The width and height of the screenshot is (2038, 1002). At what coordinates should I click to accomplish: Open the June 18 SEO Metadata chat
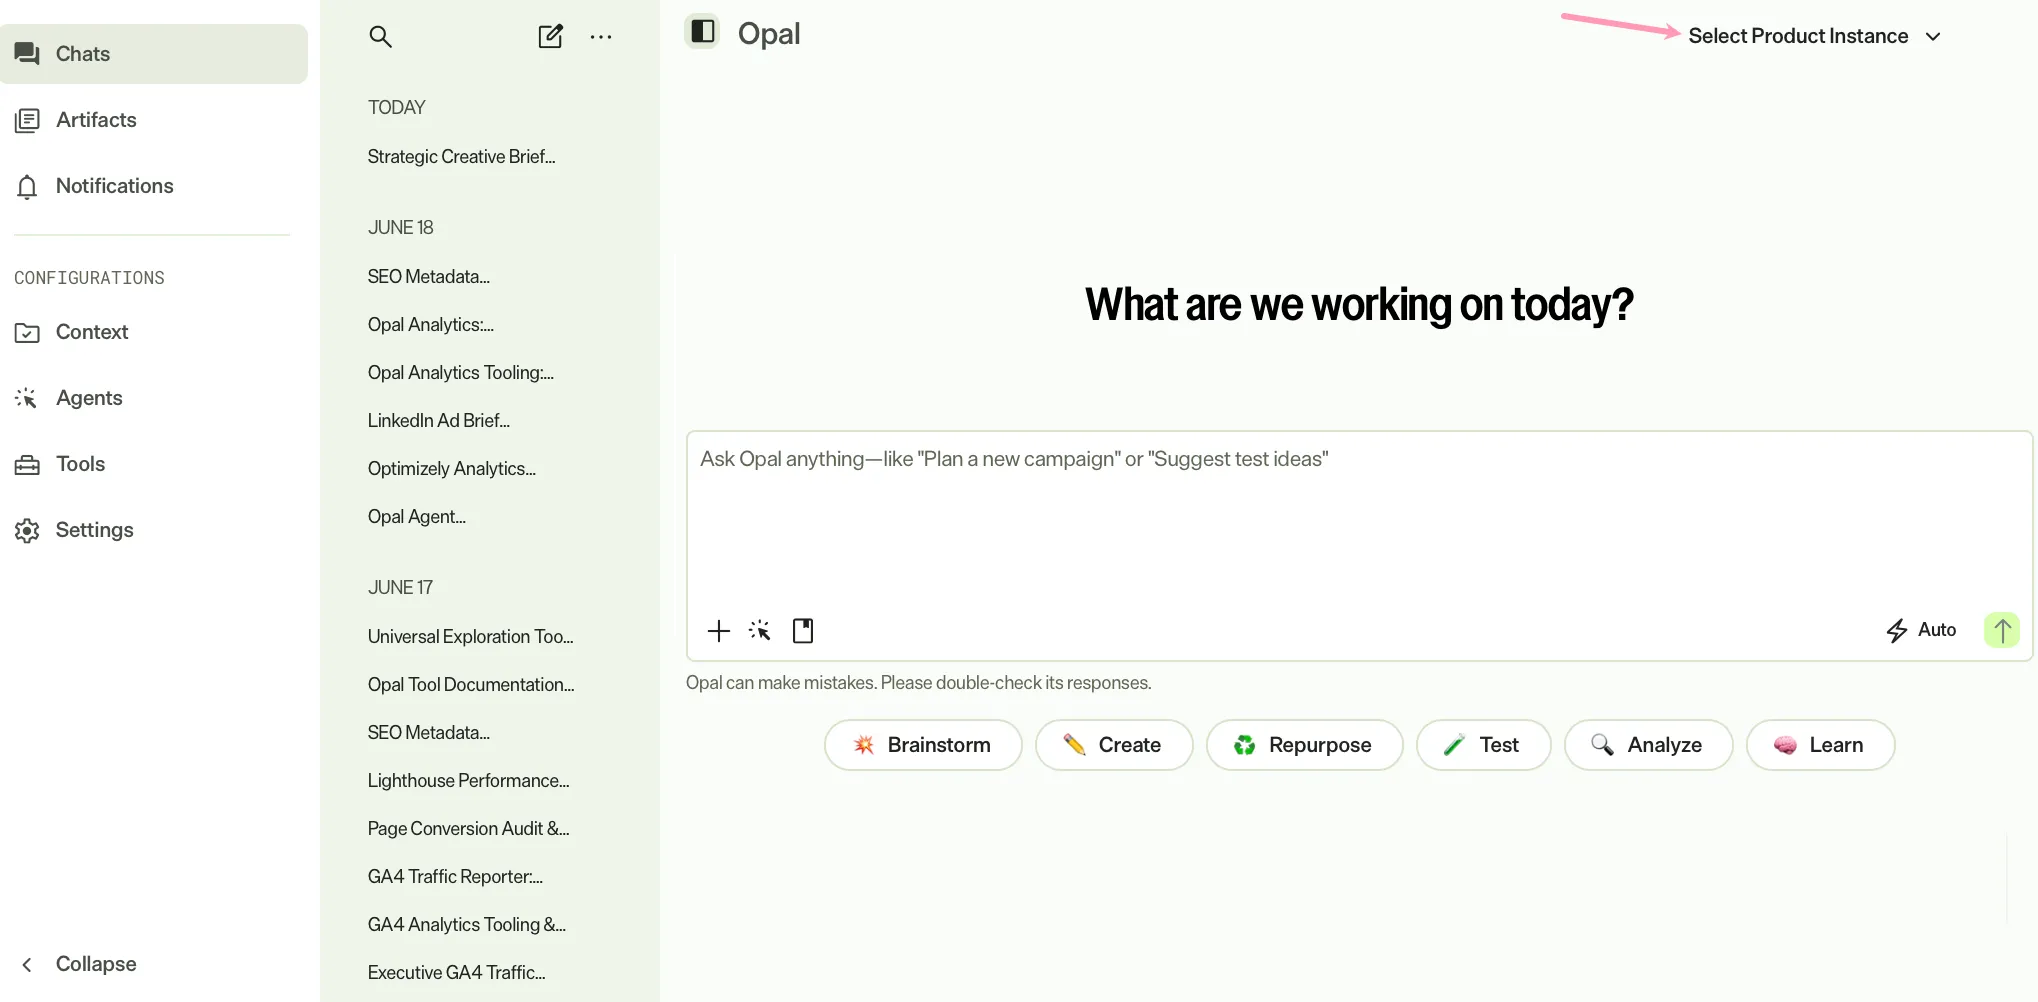click(x=429, y=277)
